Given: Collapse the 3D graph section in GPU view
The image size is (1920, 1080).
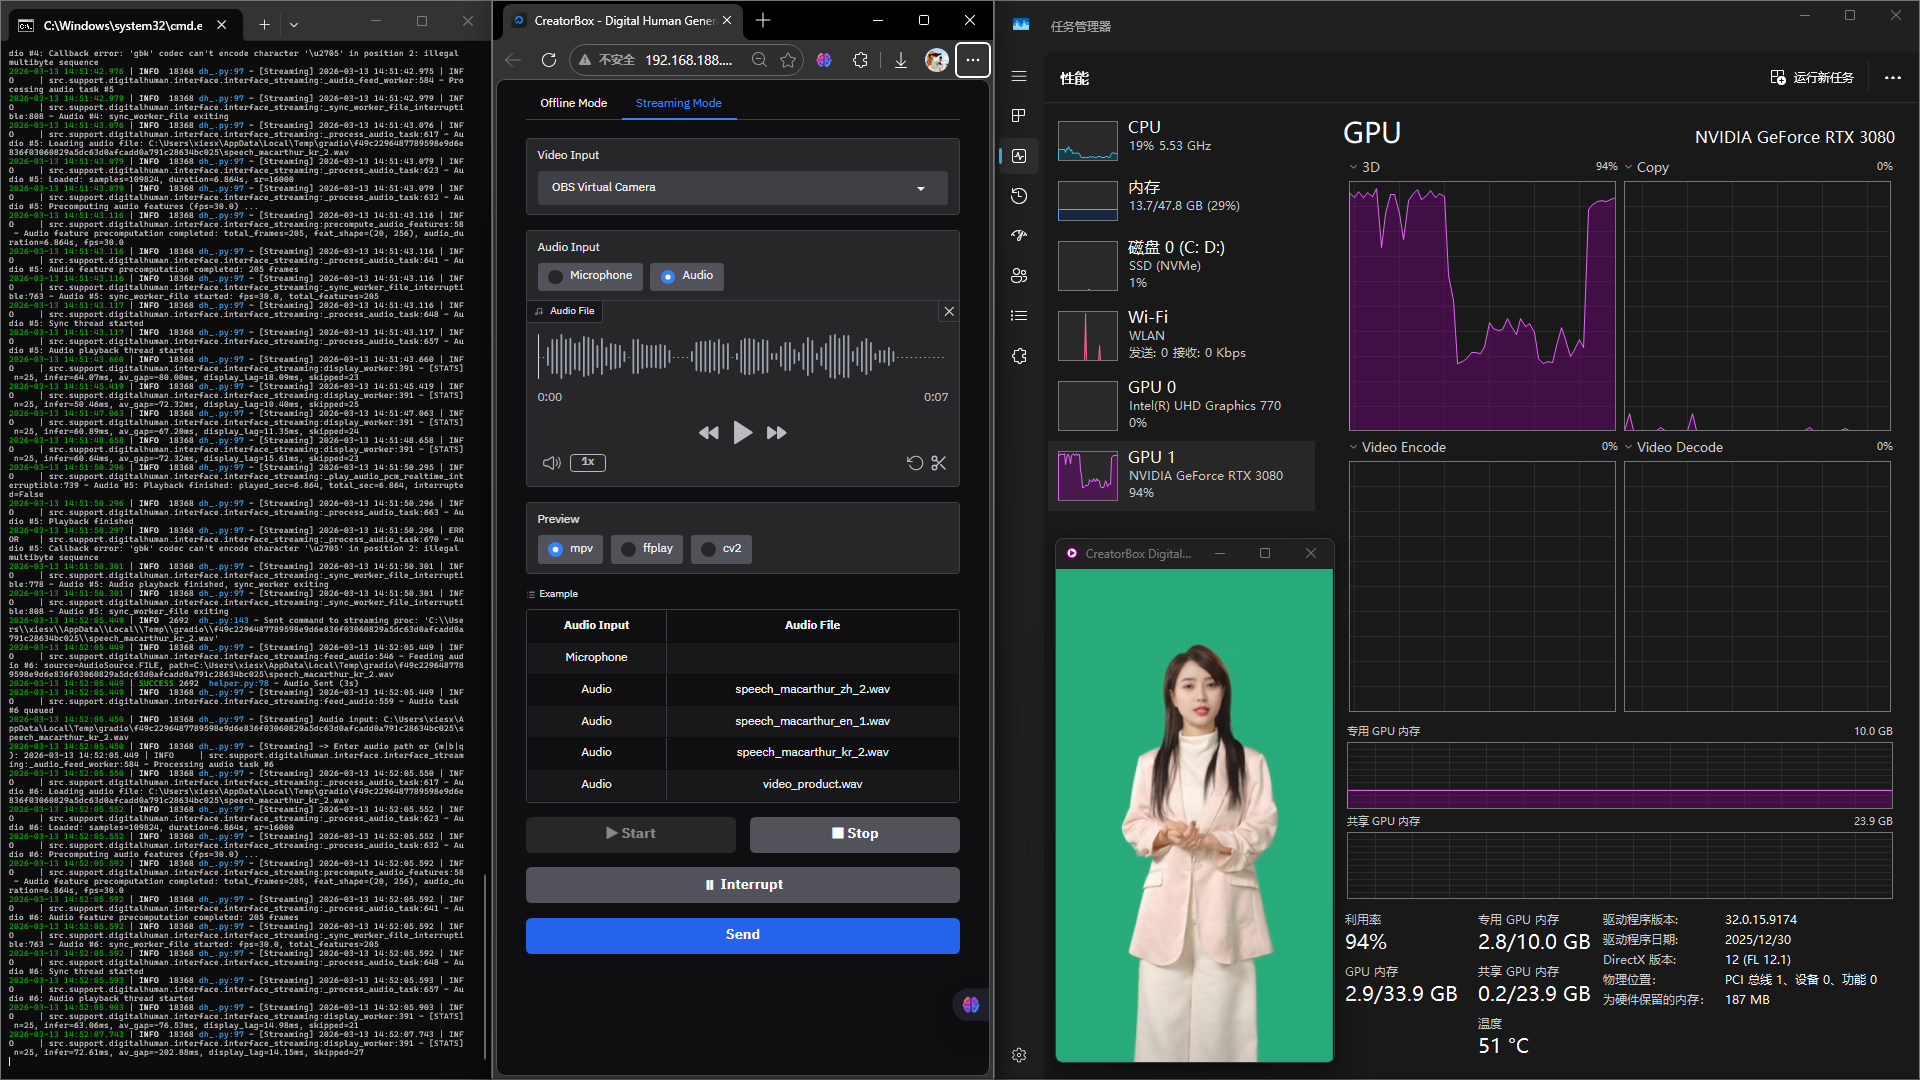Looking at the screenshot, I should [1355, 167].
